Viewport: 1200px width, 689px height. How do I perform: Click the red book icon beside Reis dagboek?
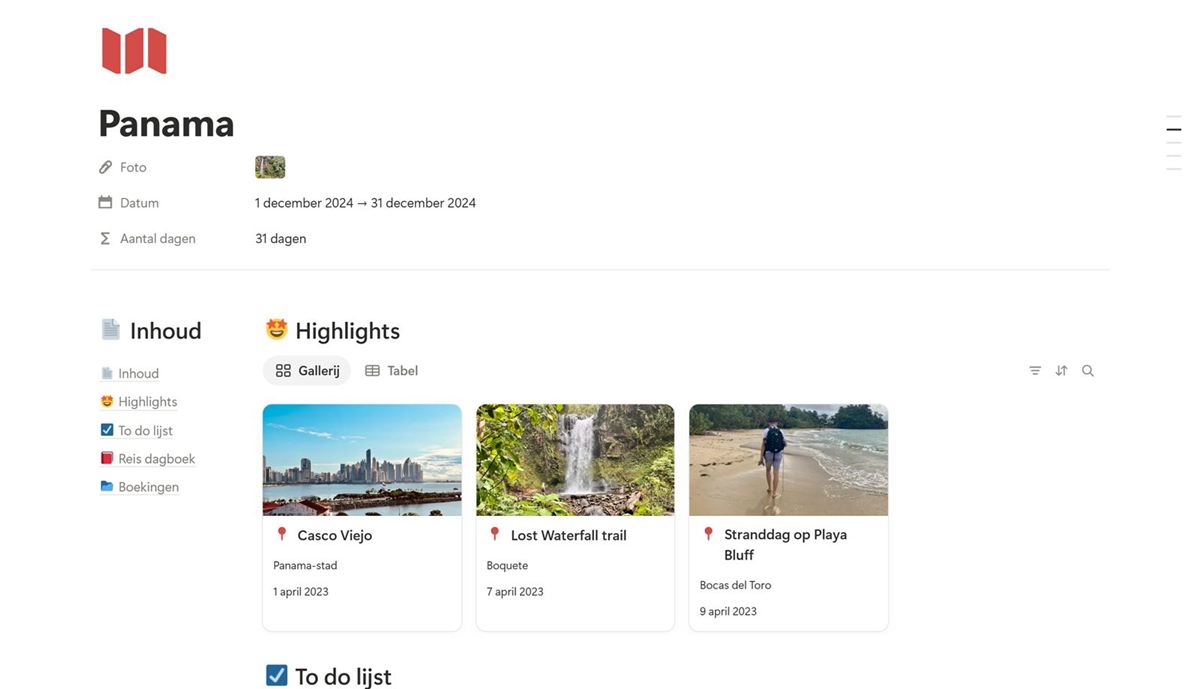(x=107, y=458)
